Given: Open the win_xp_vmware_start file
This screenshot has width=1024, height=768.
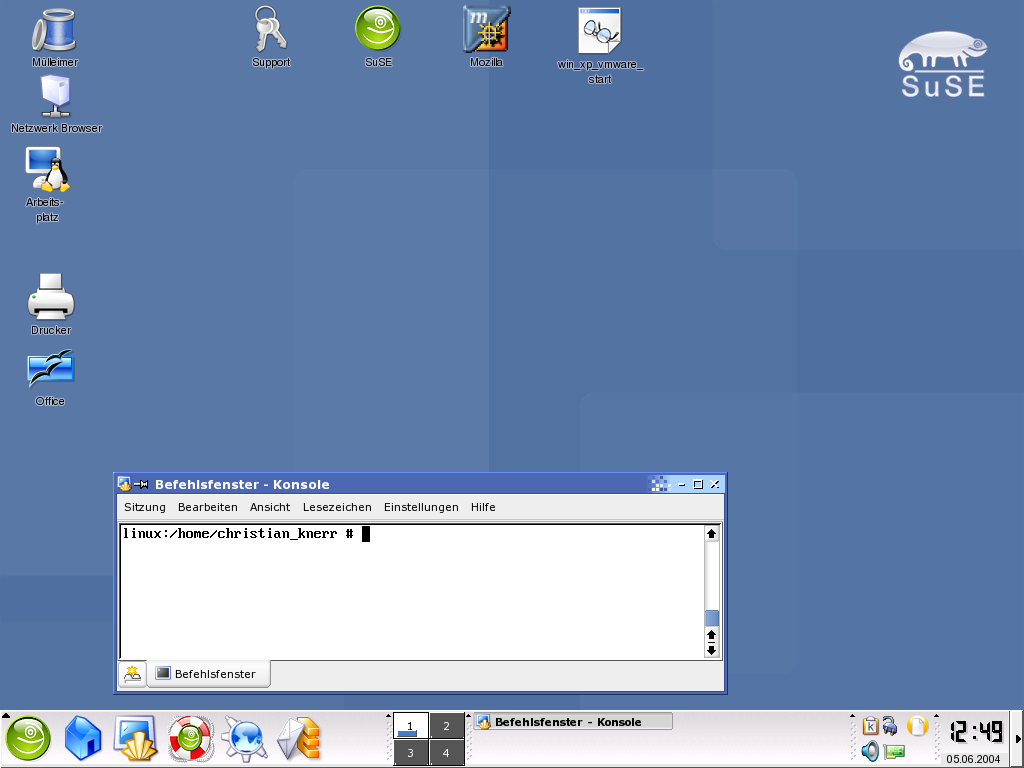Looking at the screenshot, I should 600,32.
